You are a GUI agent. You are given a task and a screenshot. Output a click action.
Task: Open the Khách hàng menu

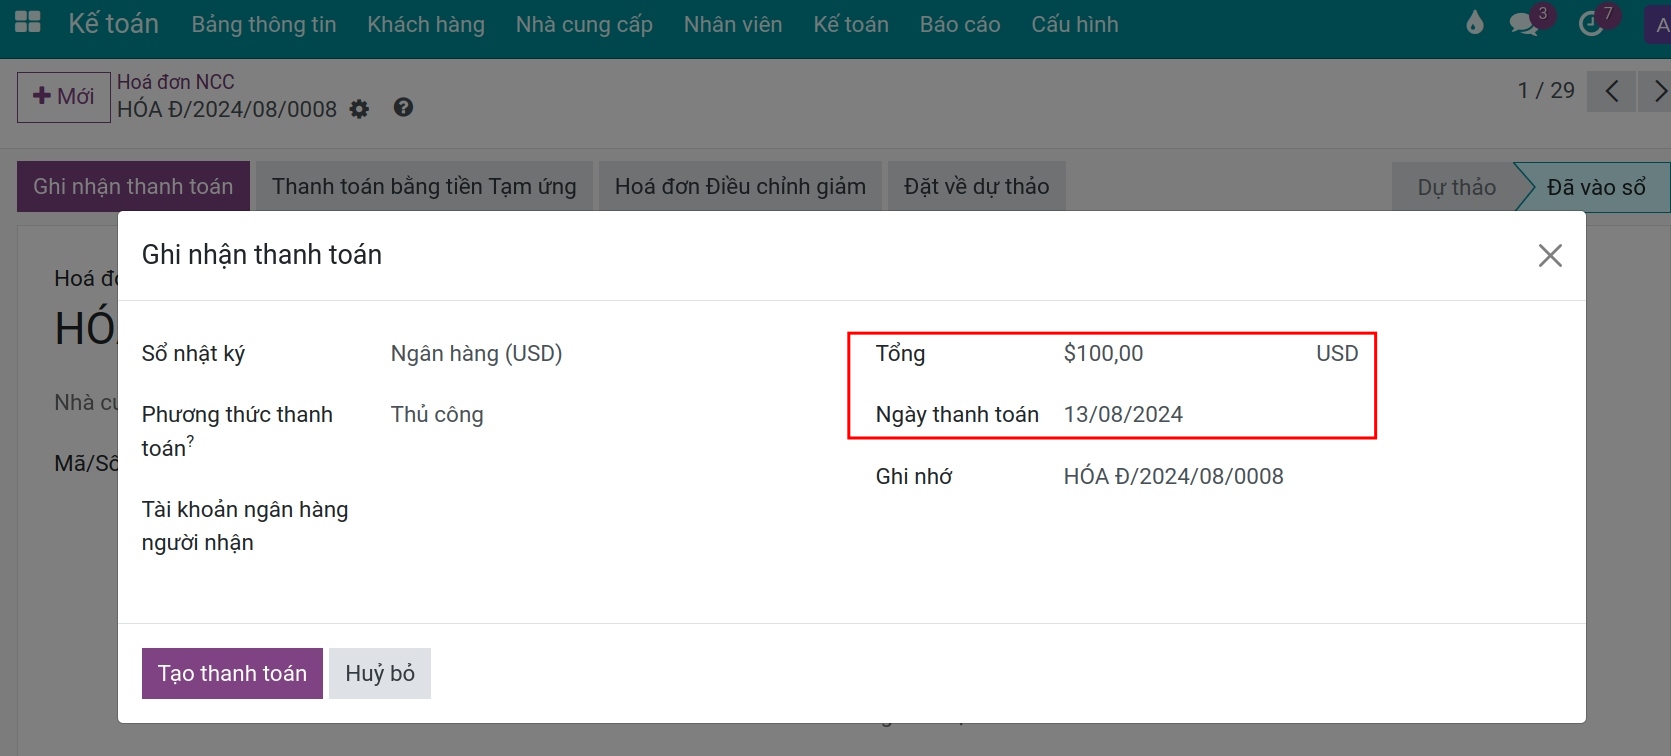tap(426, 24)
